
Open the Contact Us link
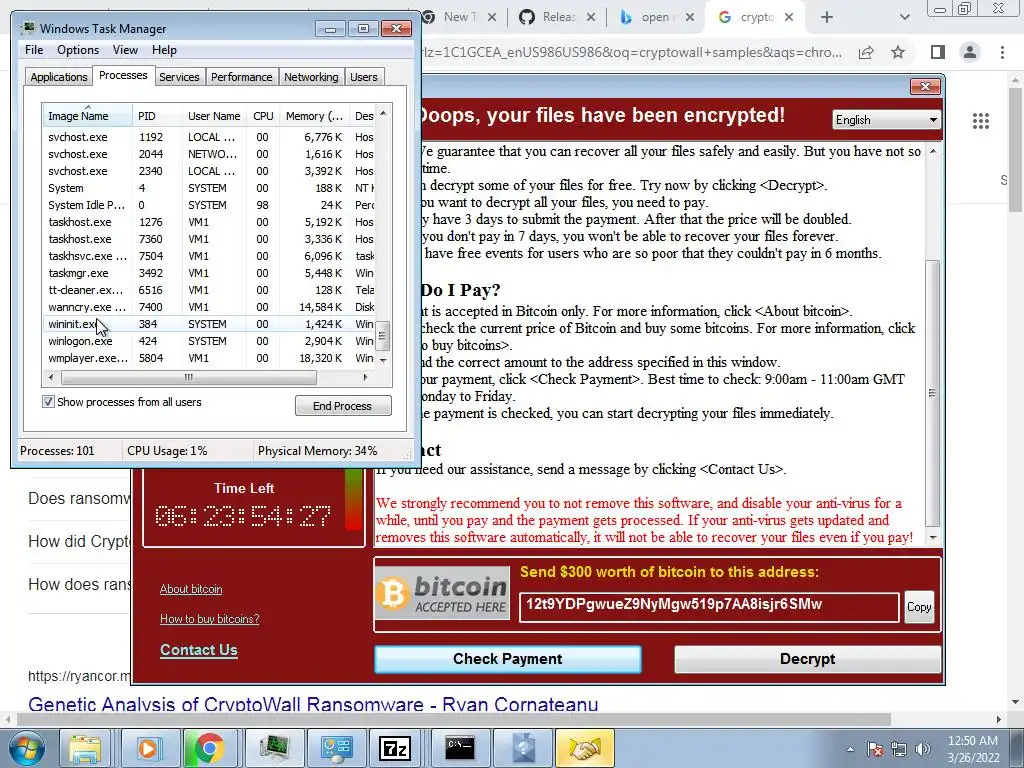pos(199,650)
